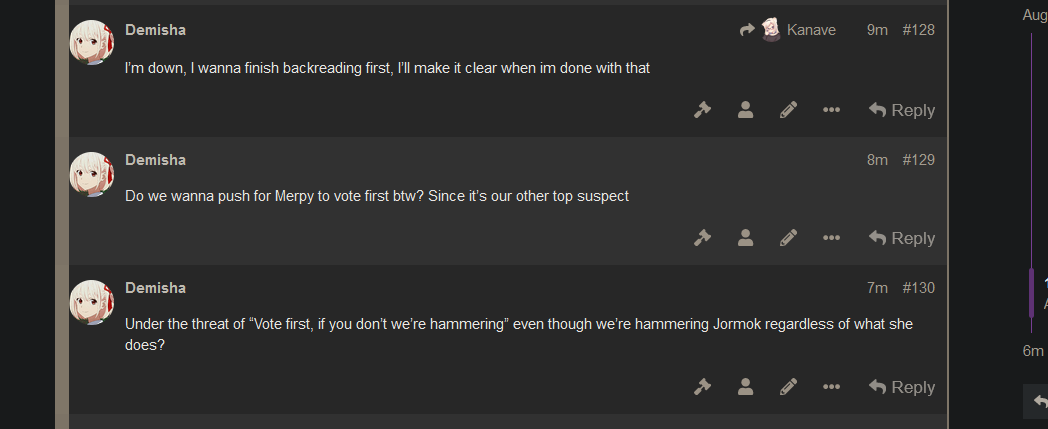
Task: Click the gavel icon on post #129
Action: pyautogui.click(x=702, y=238)
